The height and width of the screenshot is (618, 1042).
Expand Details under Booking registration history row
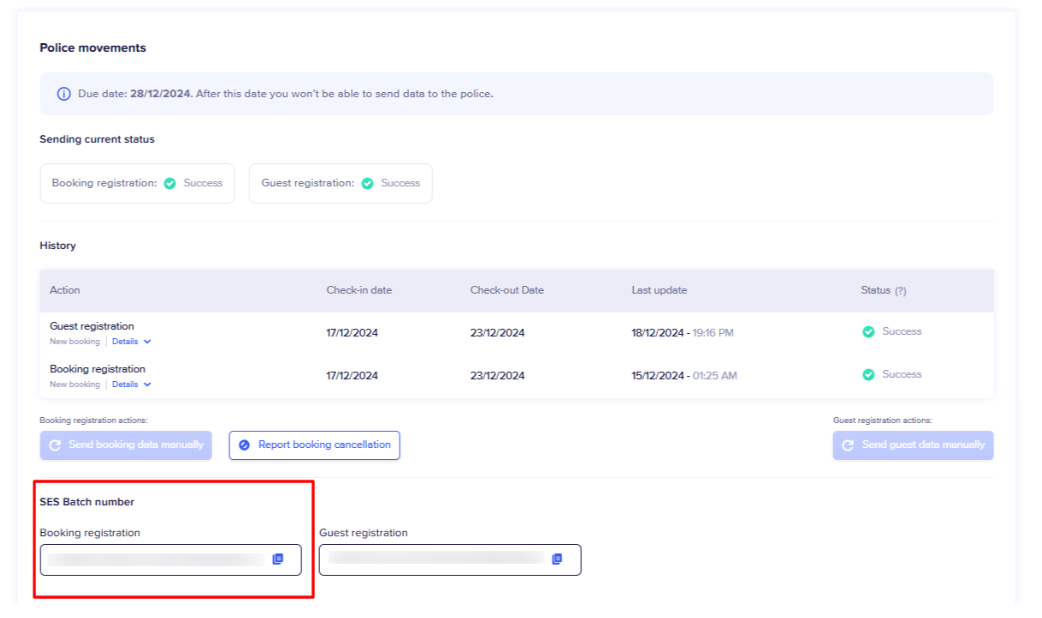[x=131, y=384]
